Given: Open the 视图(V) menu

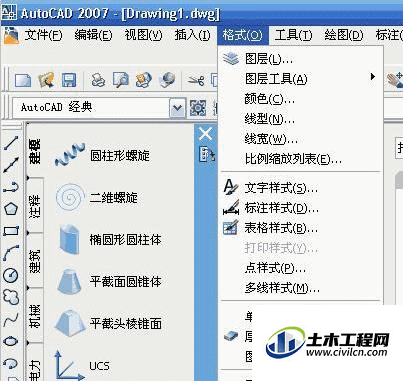Looking at the screenshot, I should point(144,35).
